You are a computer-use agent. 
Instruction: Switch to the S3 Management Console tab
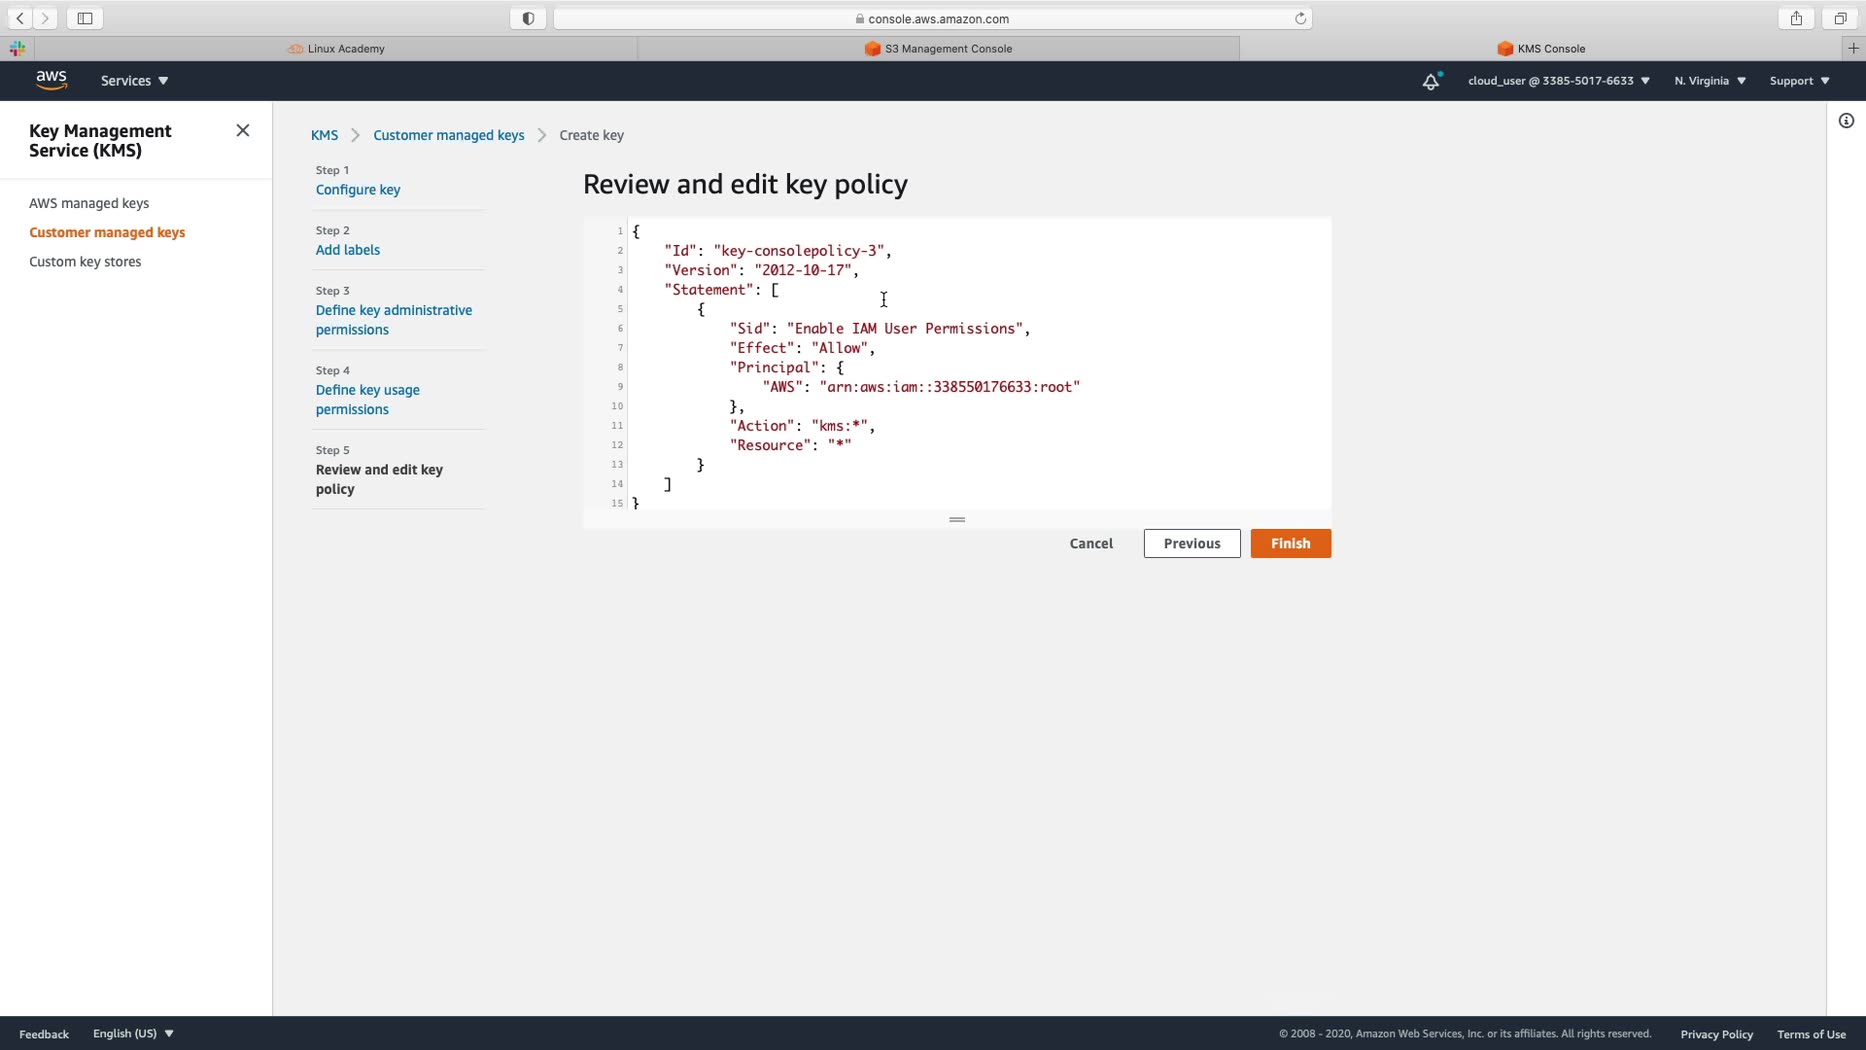938,48
